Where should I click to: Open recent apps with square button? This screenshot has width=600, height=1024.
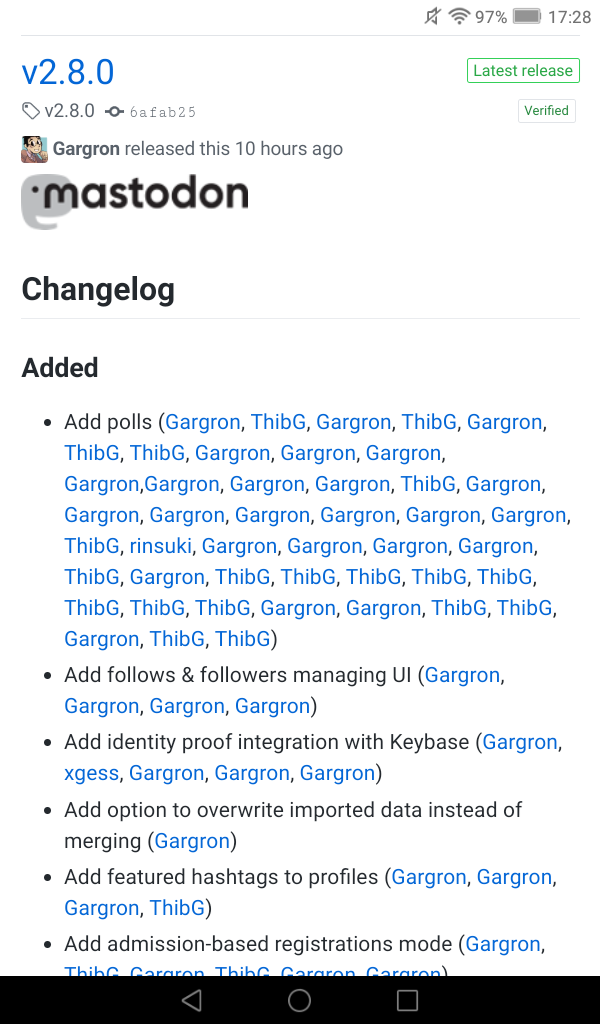click(x=407, y=1000)
